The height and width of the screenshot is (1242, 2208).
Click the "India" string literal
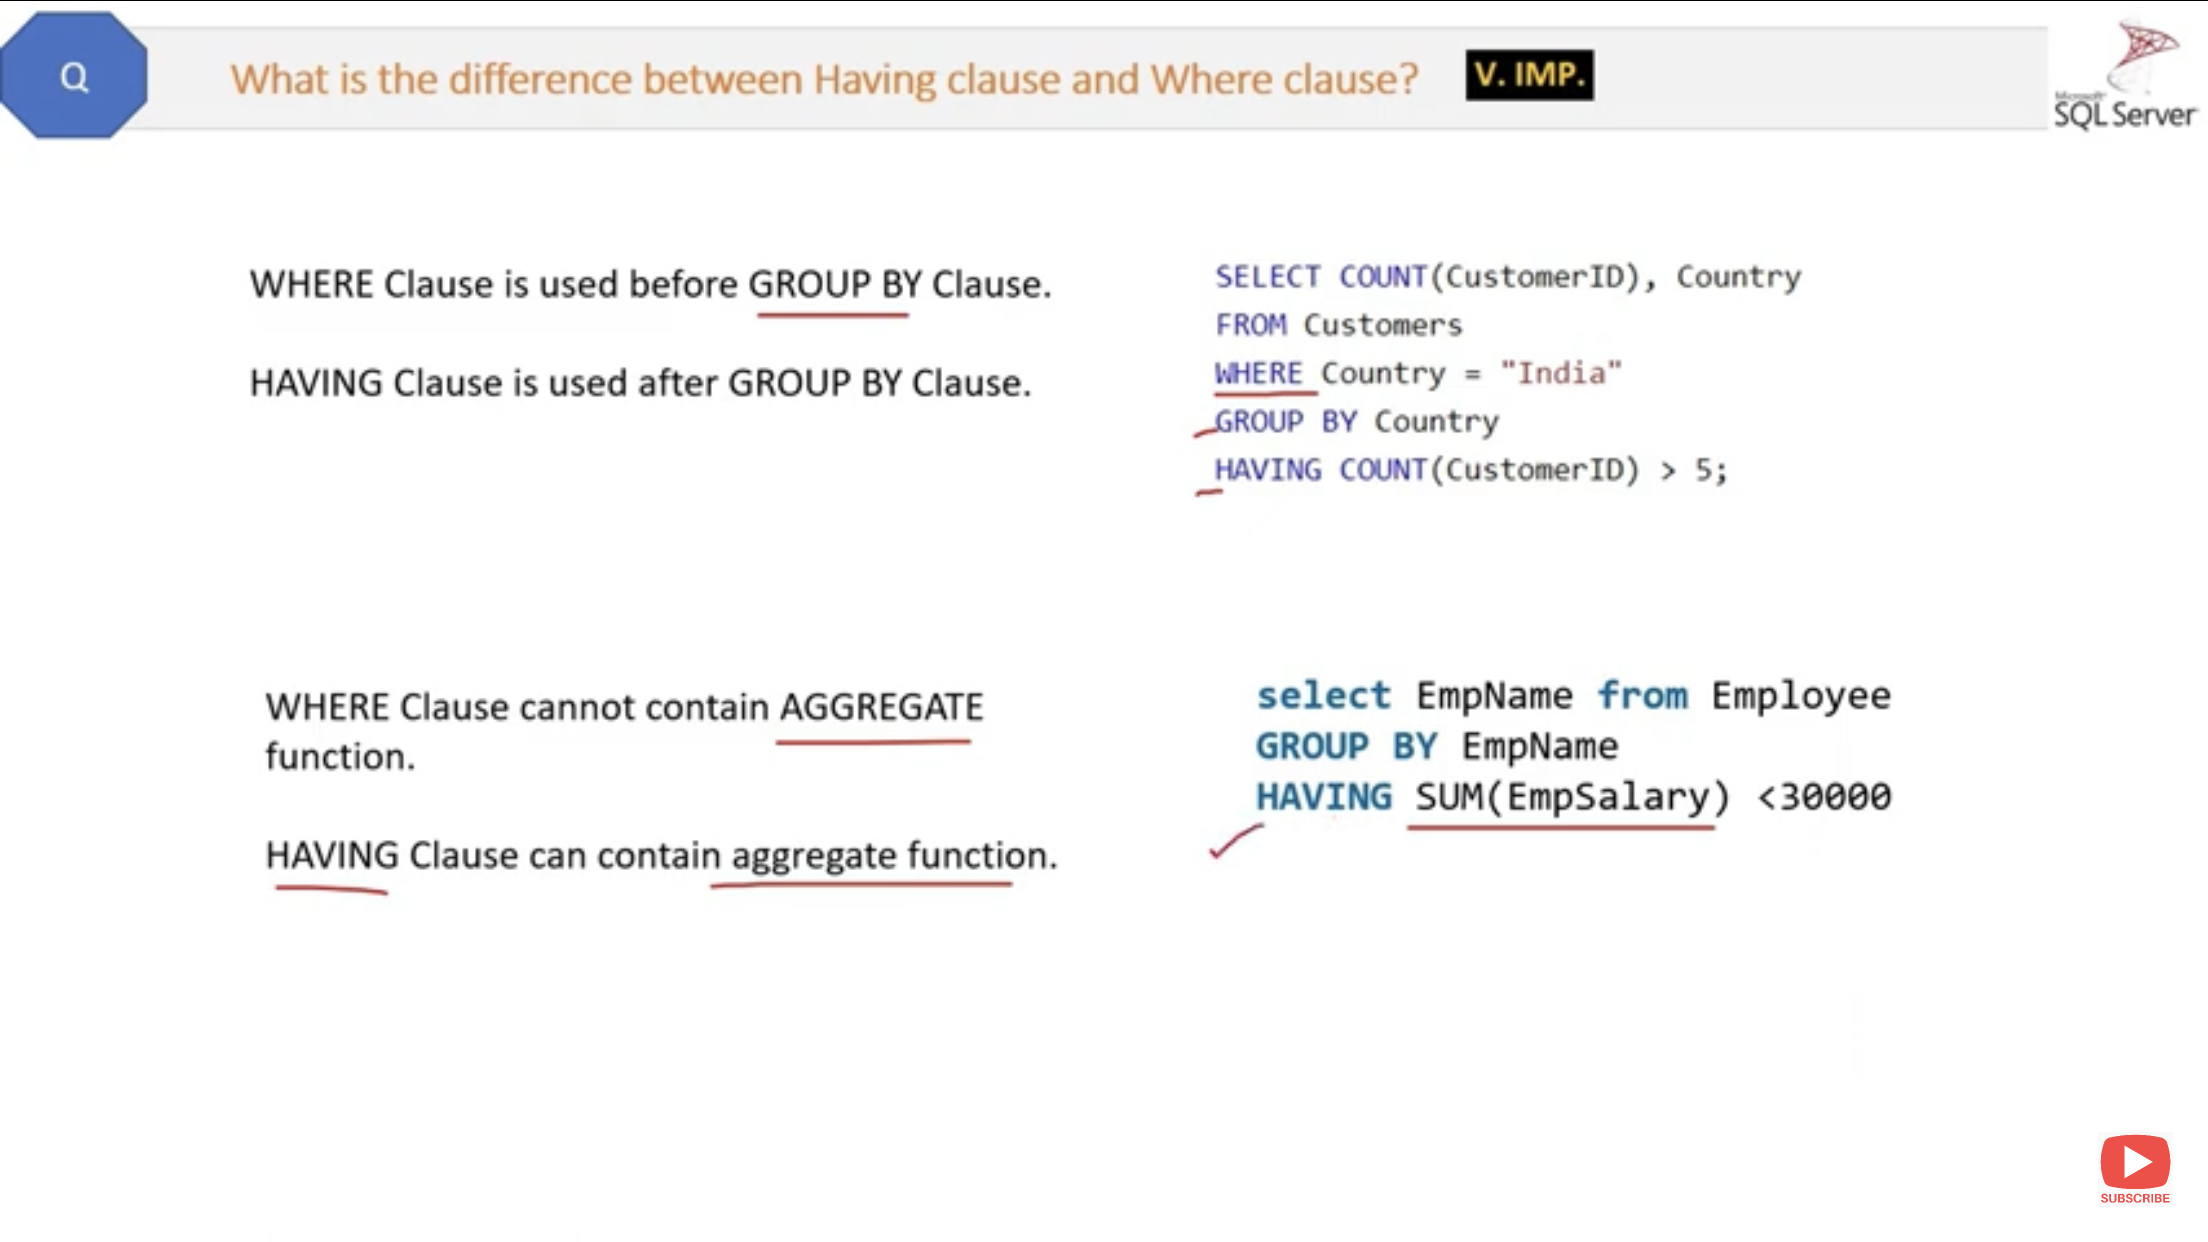tap(1560, 373)
